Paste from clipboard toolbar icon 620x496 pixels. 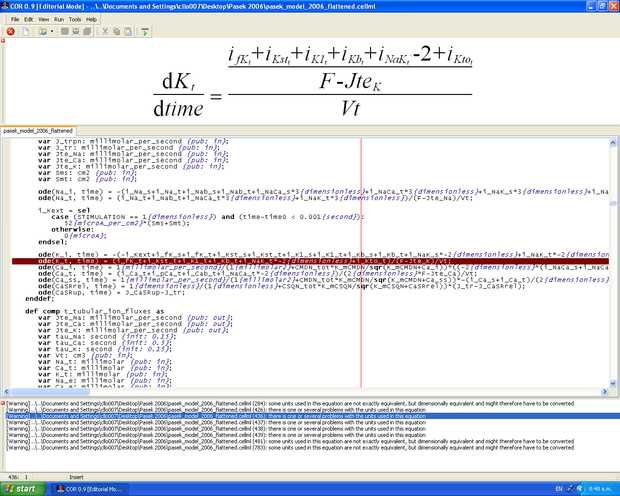128,32
